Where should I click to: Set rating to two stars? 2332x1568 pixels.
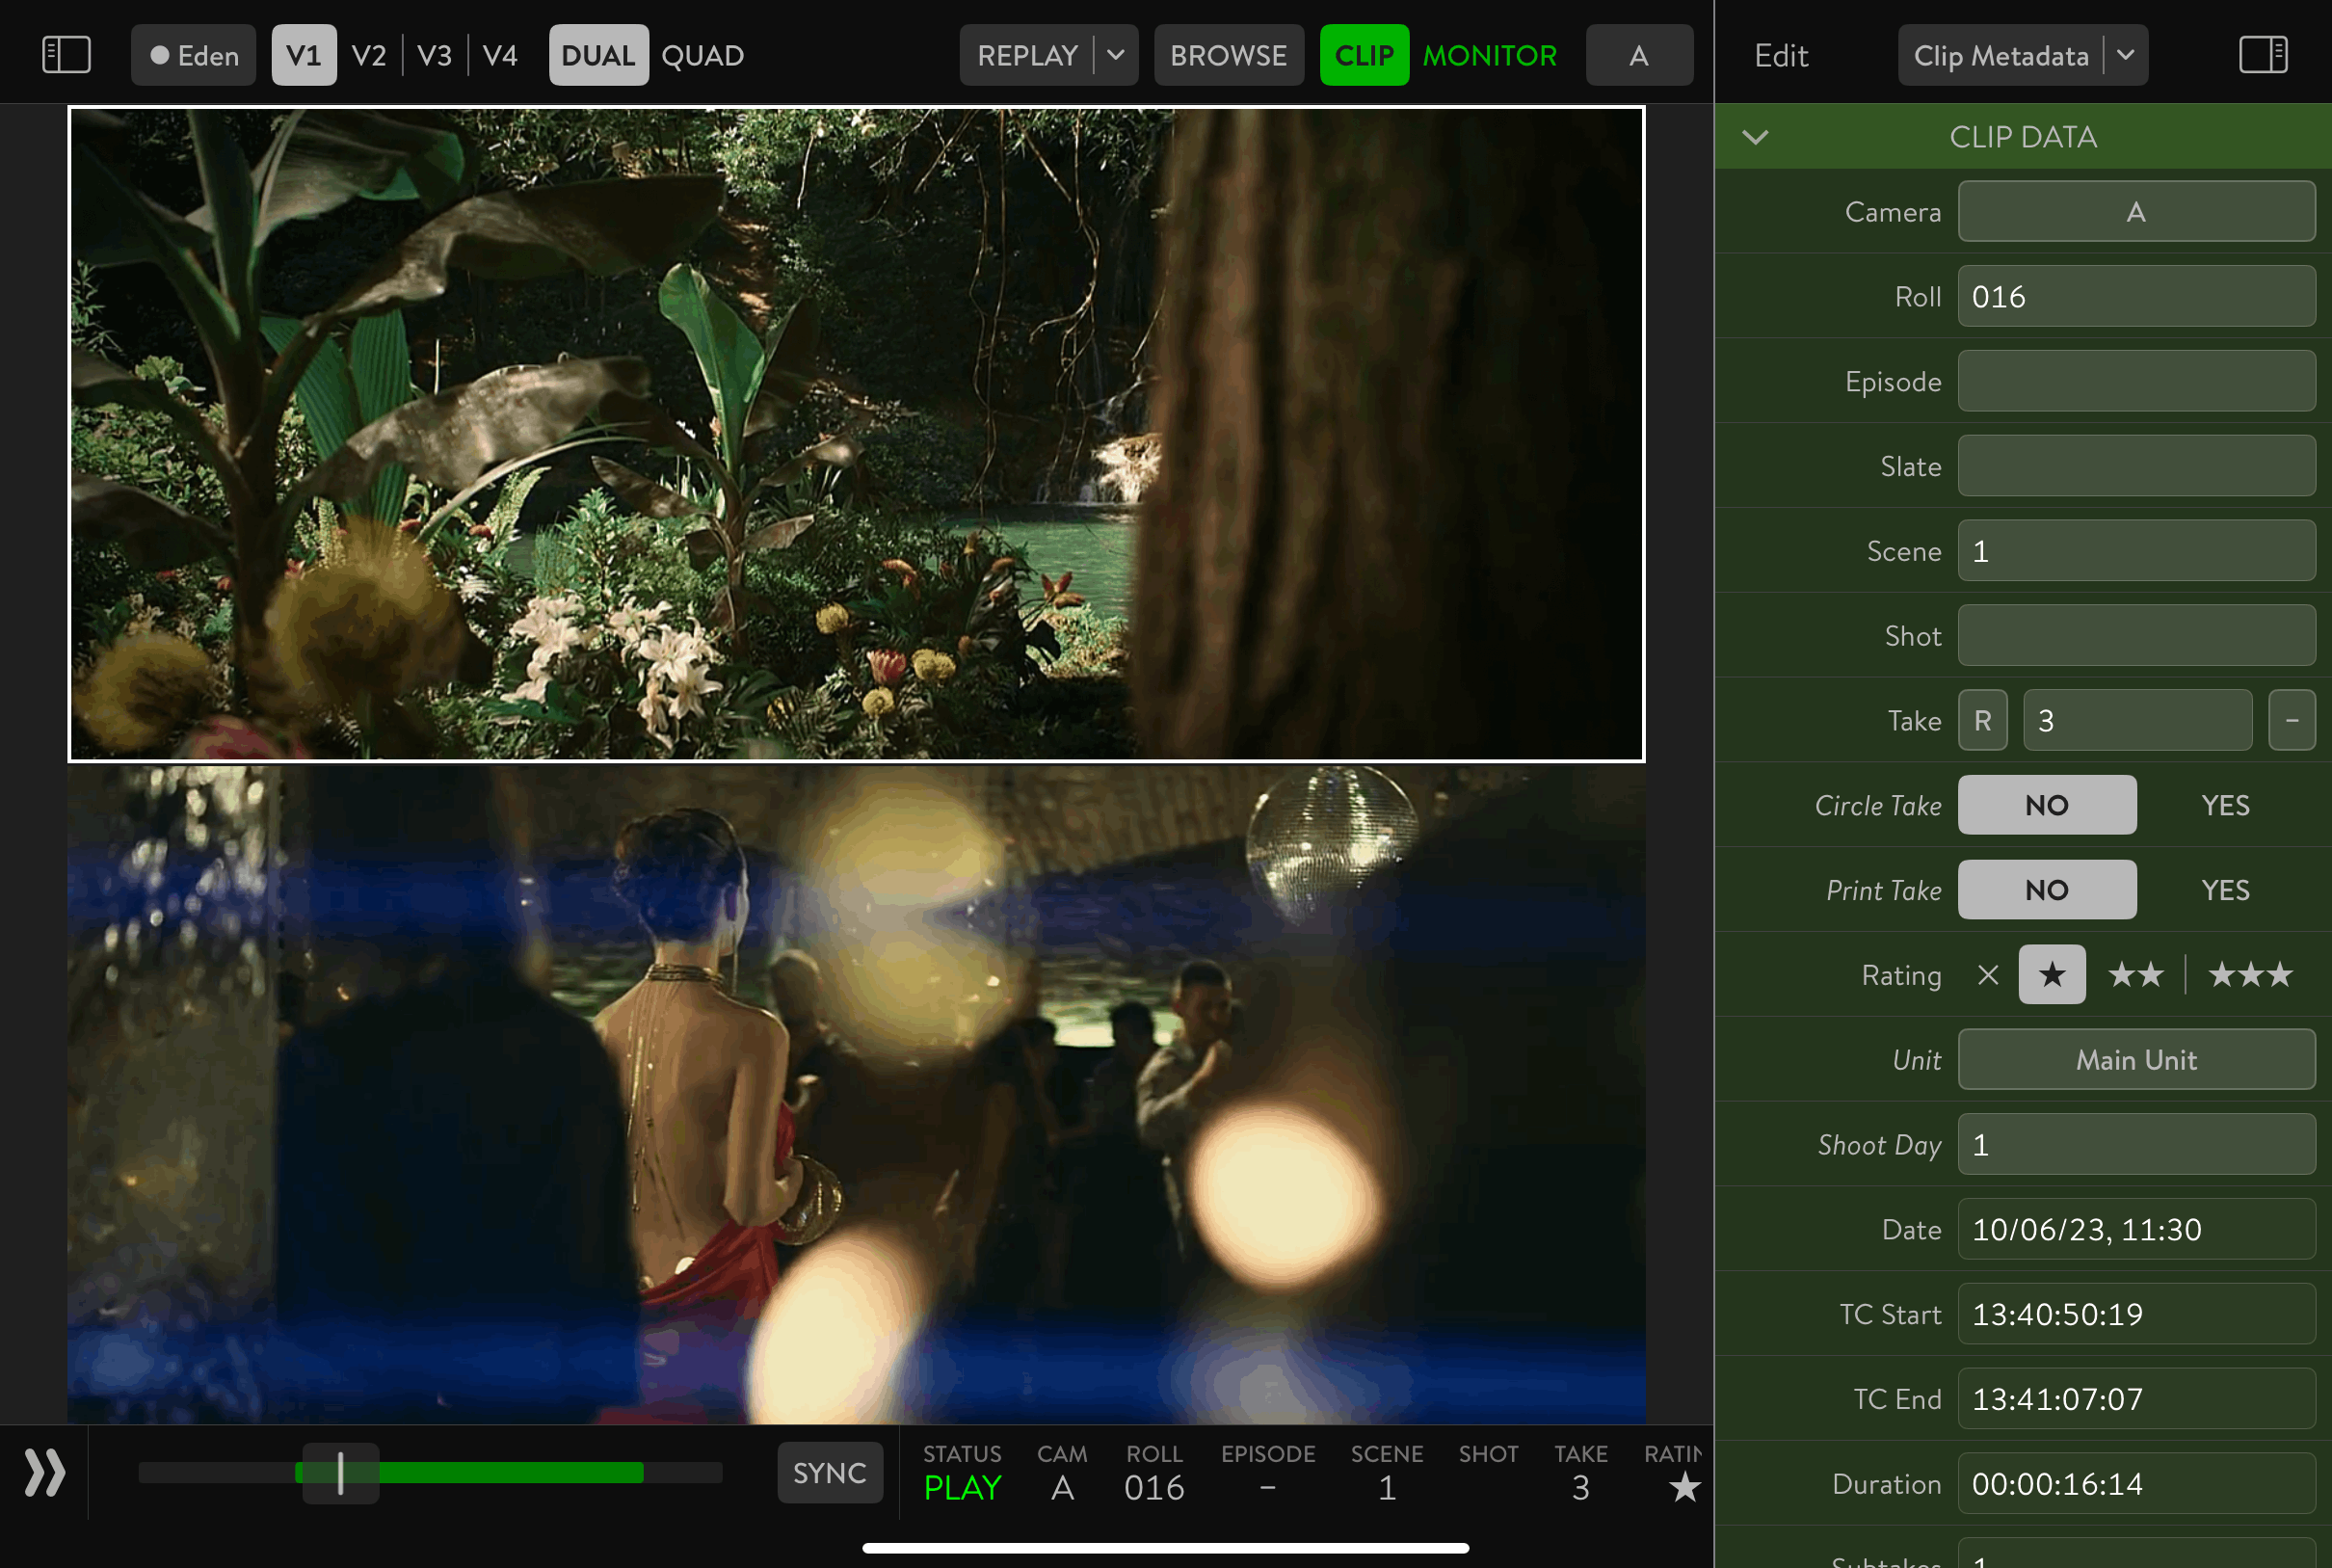[x=2135, y=975]
